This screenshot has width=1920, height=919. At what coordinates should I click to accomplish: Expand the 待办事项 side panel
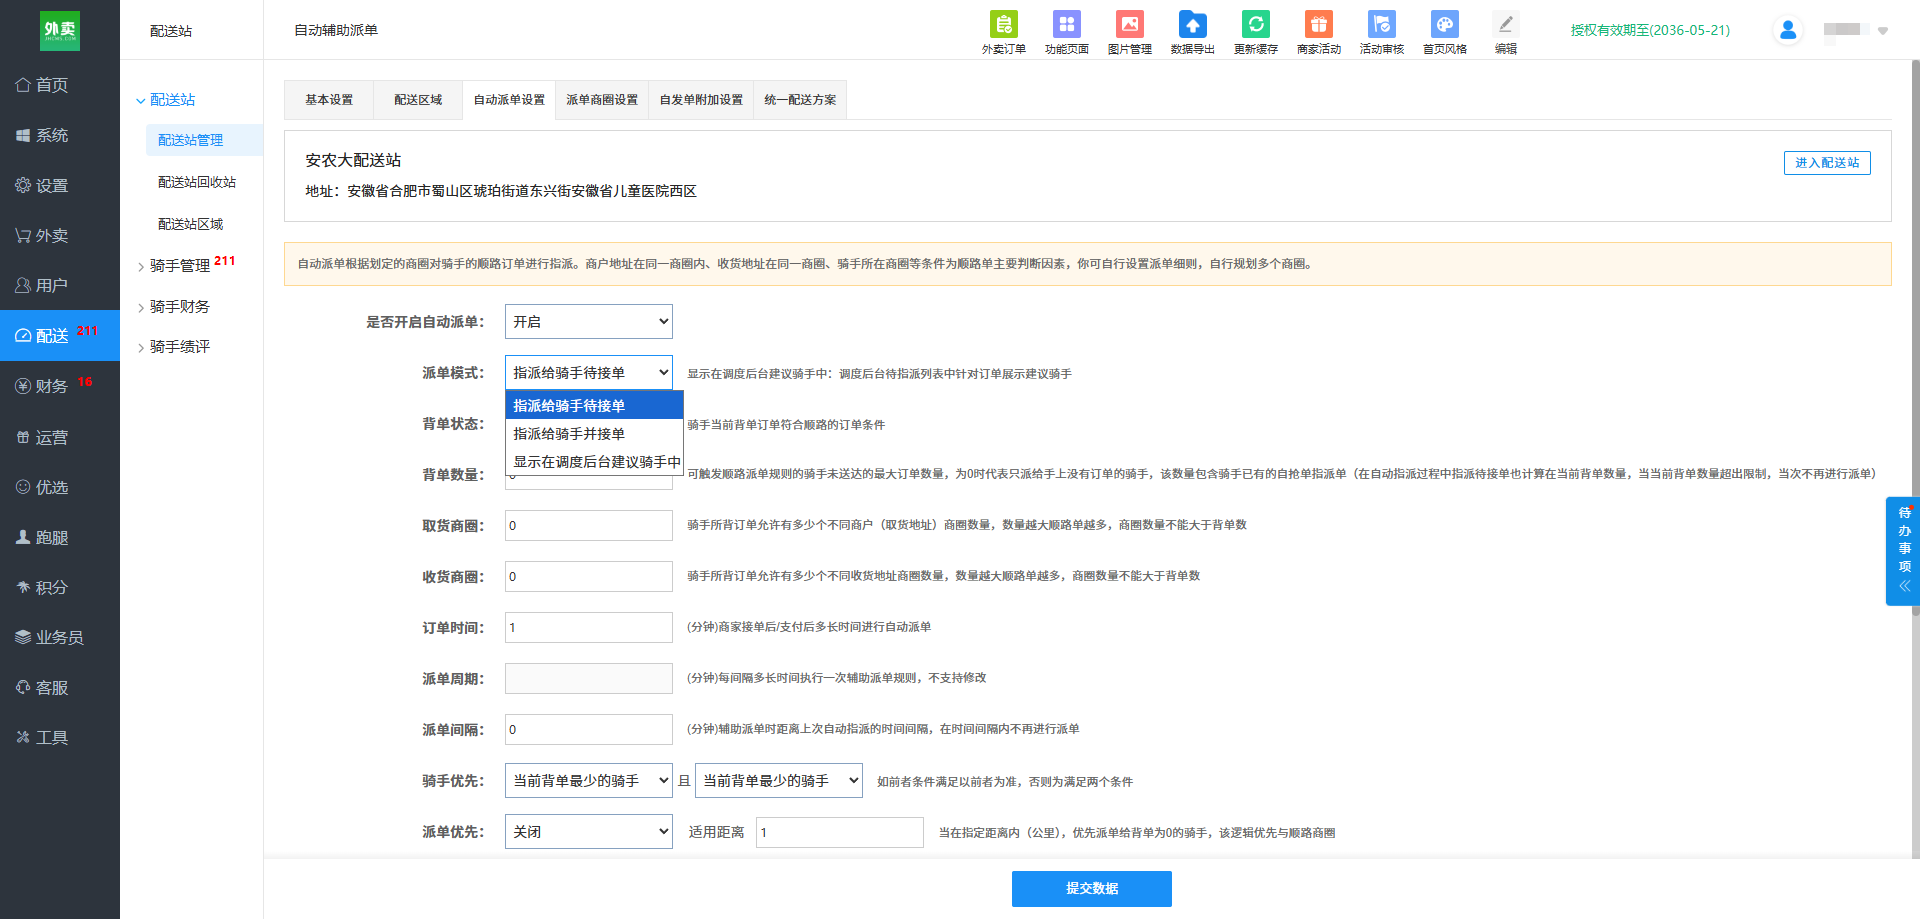[x=1904, y=551]
